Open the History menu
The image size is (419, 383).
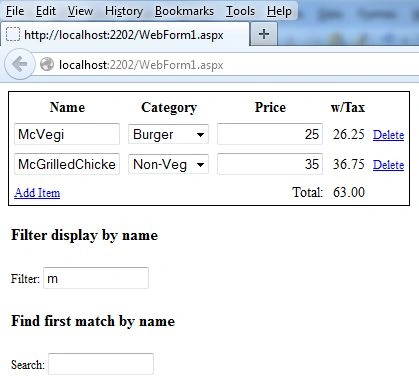[124, 11]
